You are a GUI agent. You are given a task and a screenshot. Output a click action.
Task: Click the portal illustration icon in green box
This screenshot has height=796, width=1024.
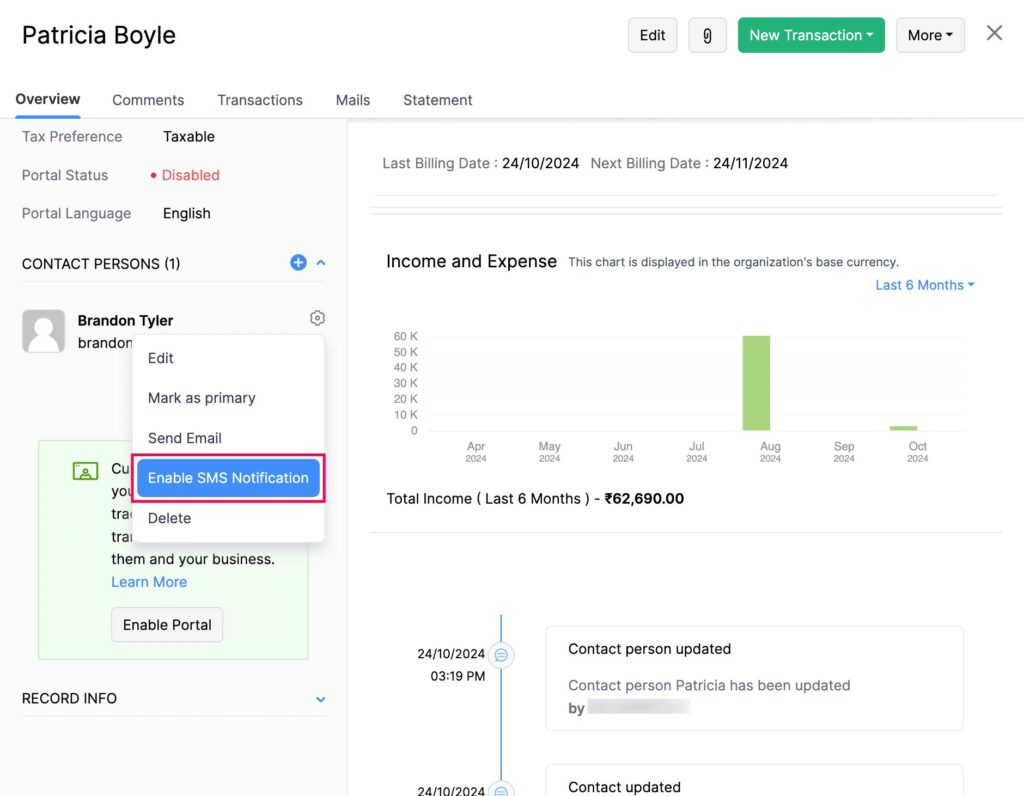click(x=85, y=470)
